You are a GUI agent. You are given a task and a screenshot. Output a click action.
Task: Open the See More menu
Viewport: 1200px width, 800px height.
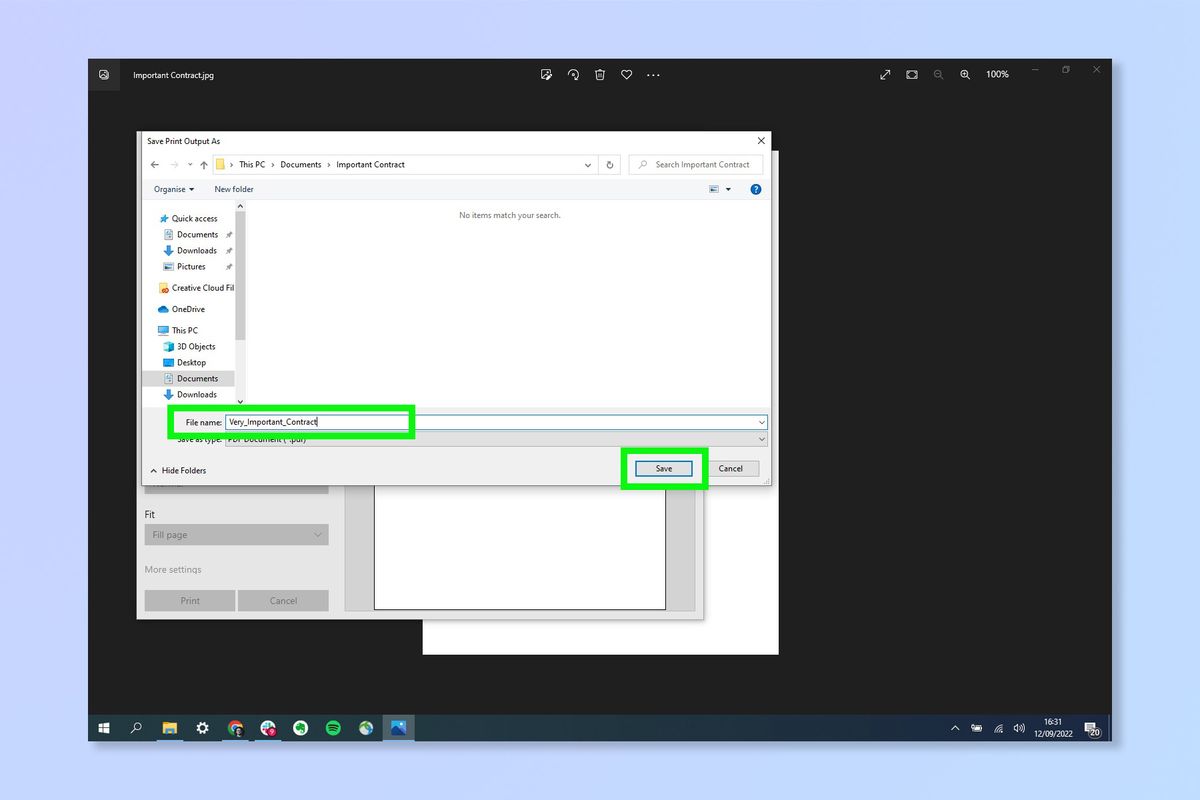(653, 74)
